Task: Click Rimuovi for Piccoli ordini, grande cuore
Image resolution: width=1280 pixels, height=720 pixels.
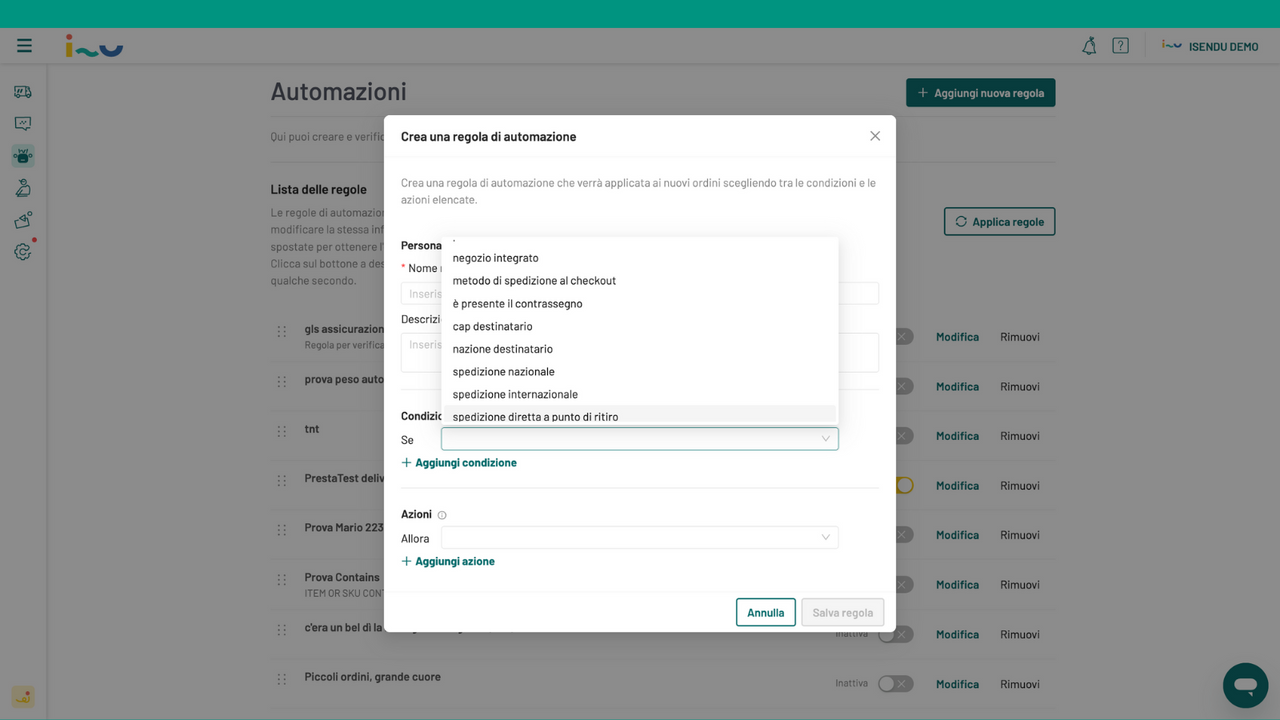Action: click(x=1020, y=684)
